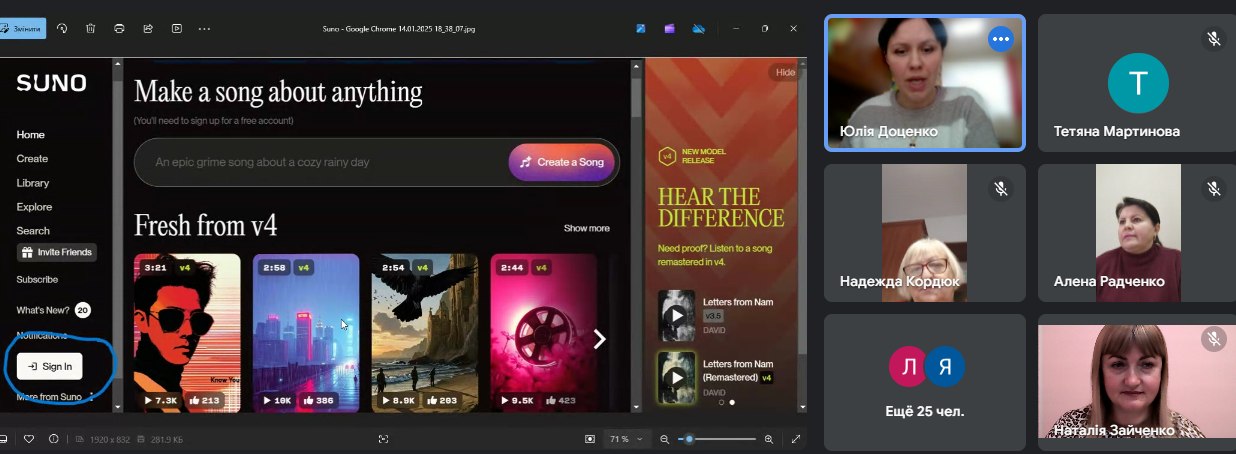Unmute Тетяна Мартинова's microphone icon
1236x454 pixels.
pos(1212,39)
